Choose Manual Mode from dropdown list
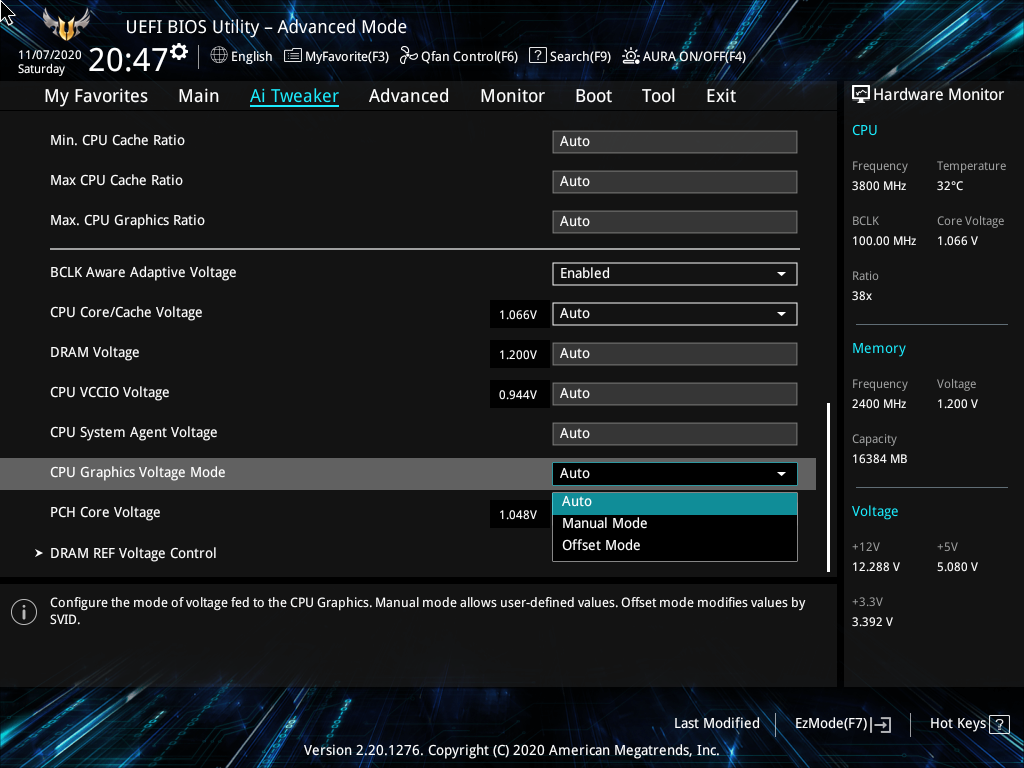This screenshot has height=768, width=1024. tap(675, 524)
